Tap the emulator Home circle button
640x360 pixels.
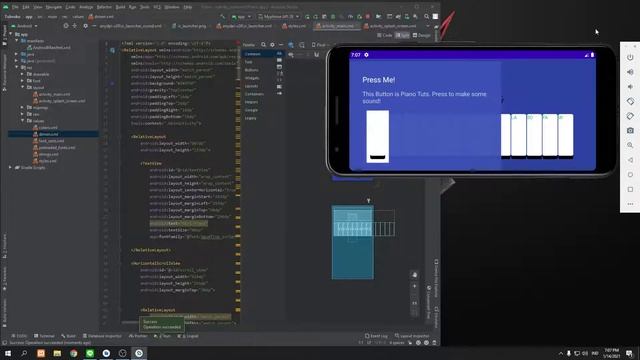630,174
